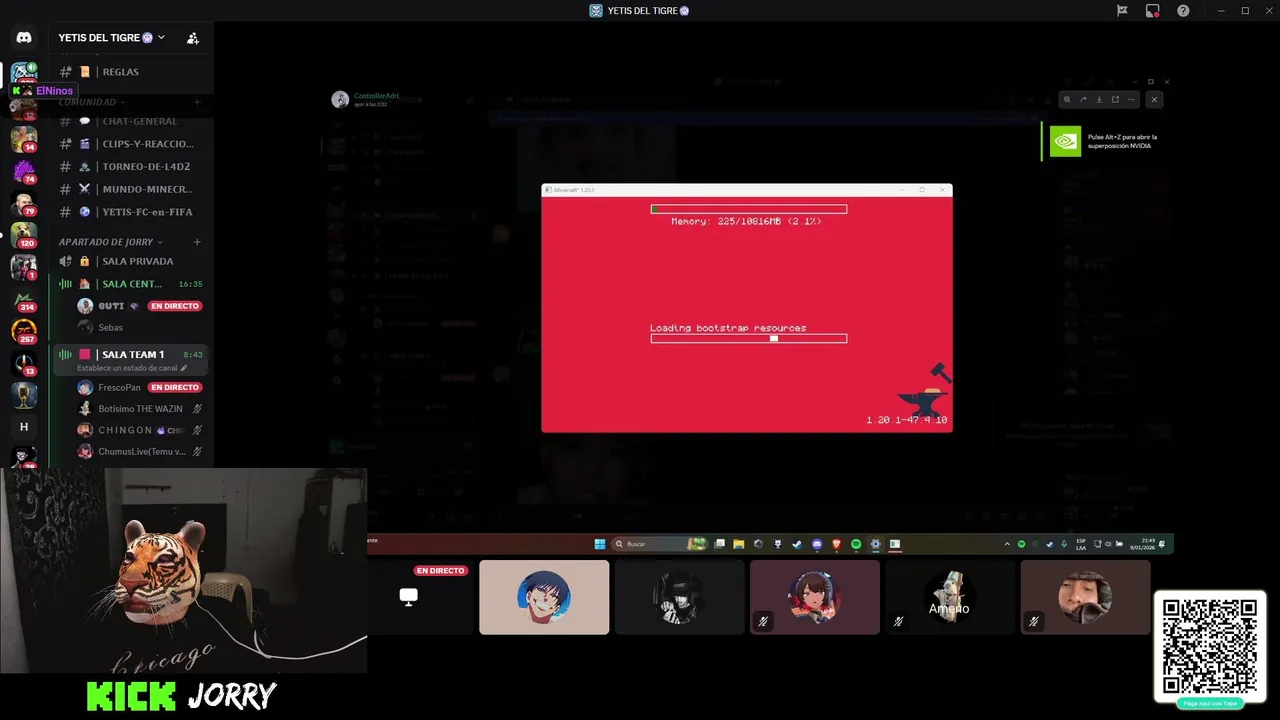
Task: Open the CLIPS-Y-REACCIO... channel
Action: coord(130,144)
